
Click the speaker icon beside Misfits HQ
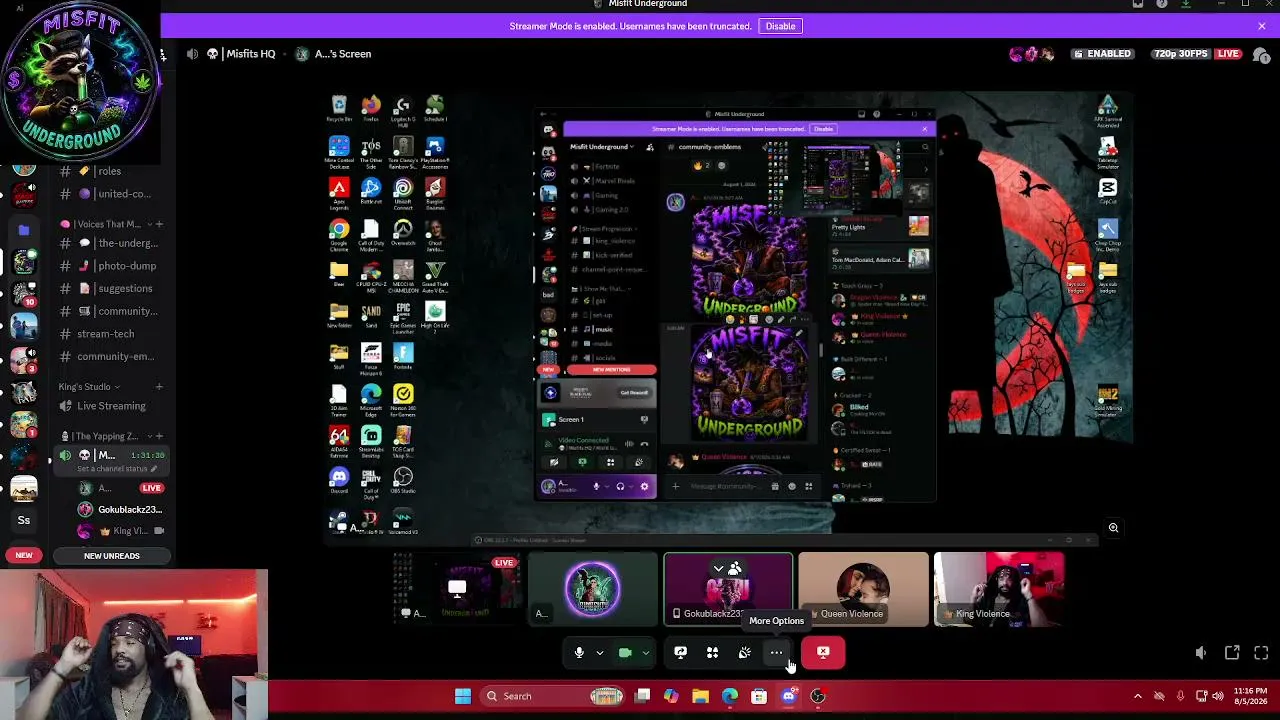(x=192, y=54)
